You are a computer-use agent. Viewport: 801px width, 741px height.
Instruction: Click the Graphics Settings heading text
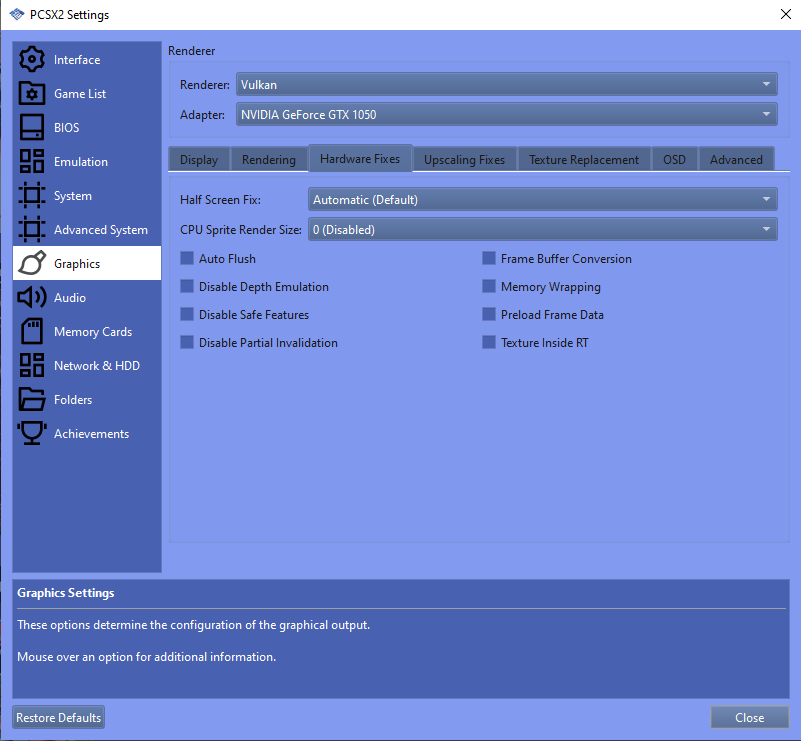66,593
